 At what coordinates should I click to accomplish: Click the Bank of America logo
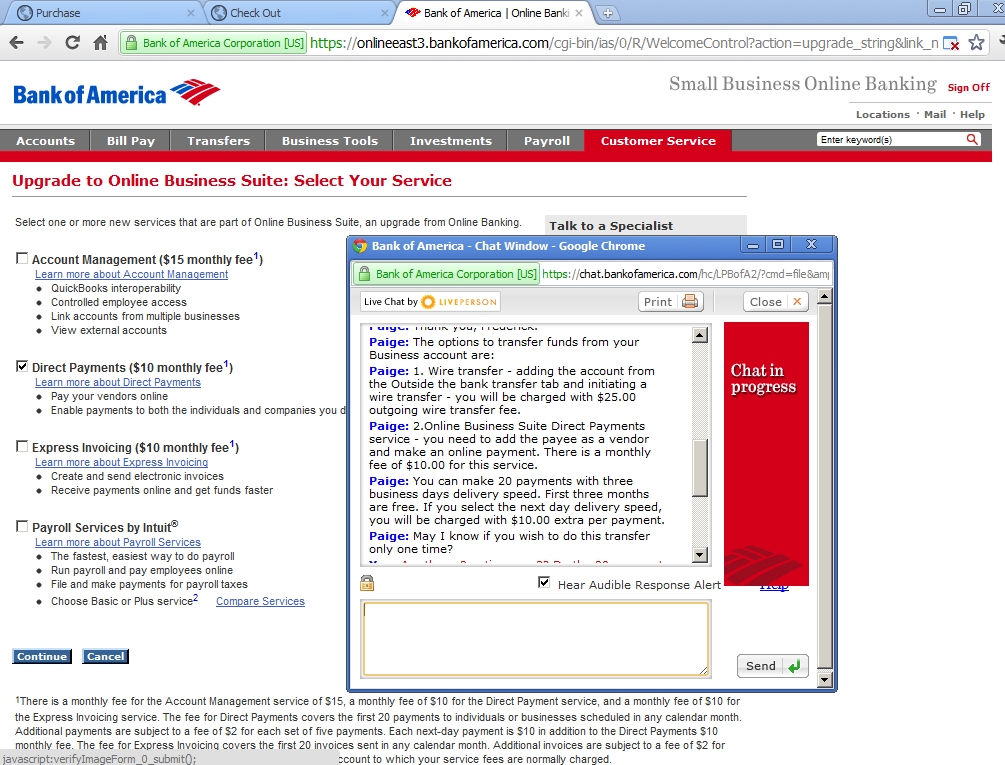(116, 94)
